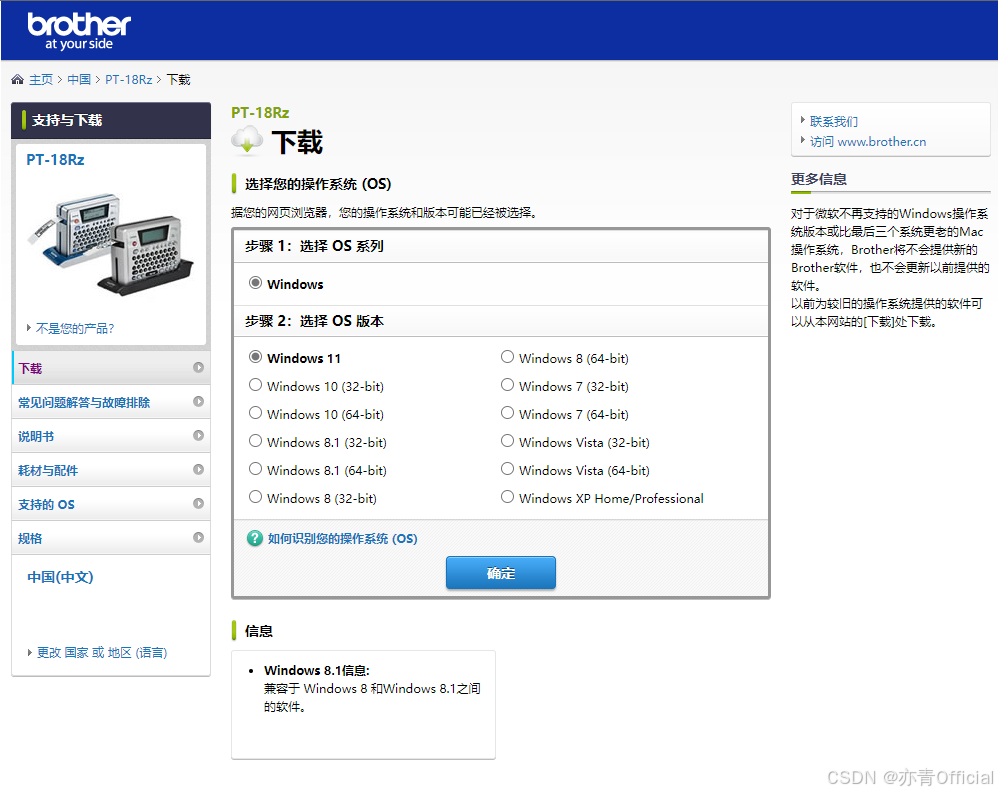
Task: Pick Windows 8 (64-bit) option
Action: [x=507, y=356]
